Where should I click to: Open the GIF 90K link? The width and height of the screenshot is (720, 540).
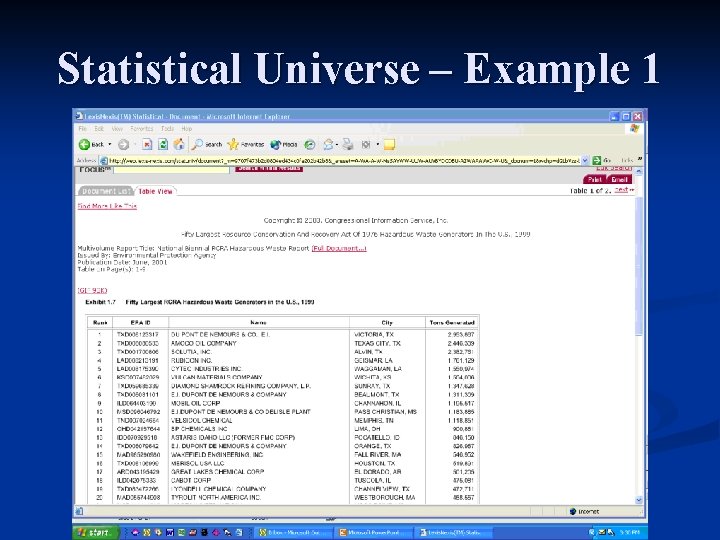(x=92, y=290)
